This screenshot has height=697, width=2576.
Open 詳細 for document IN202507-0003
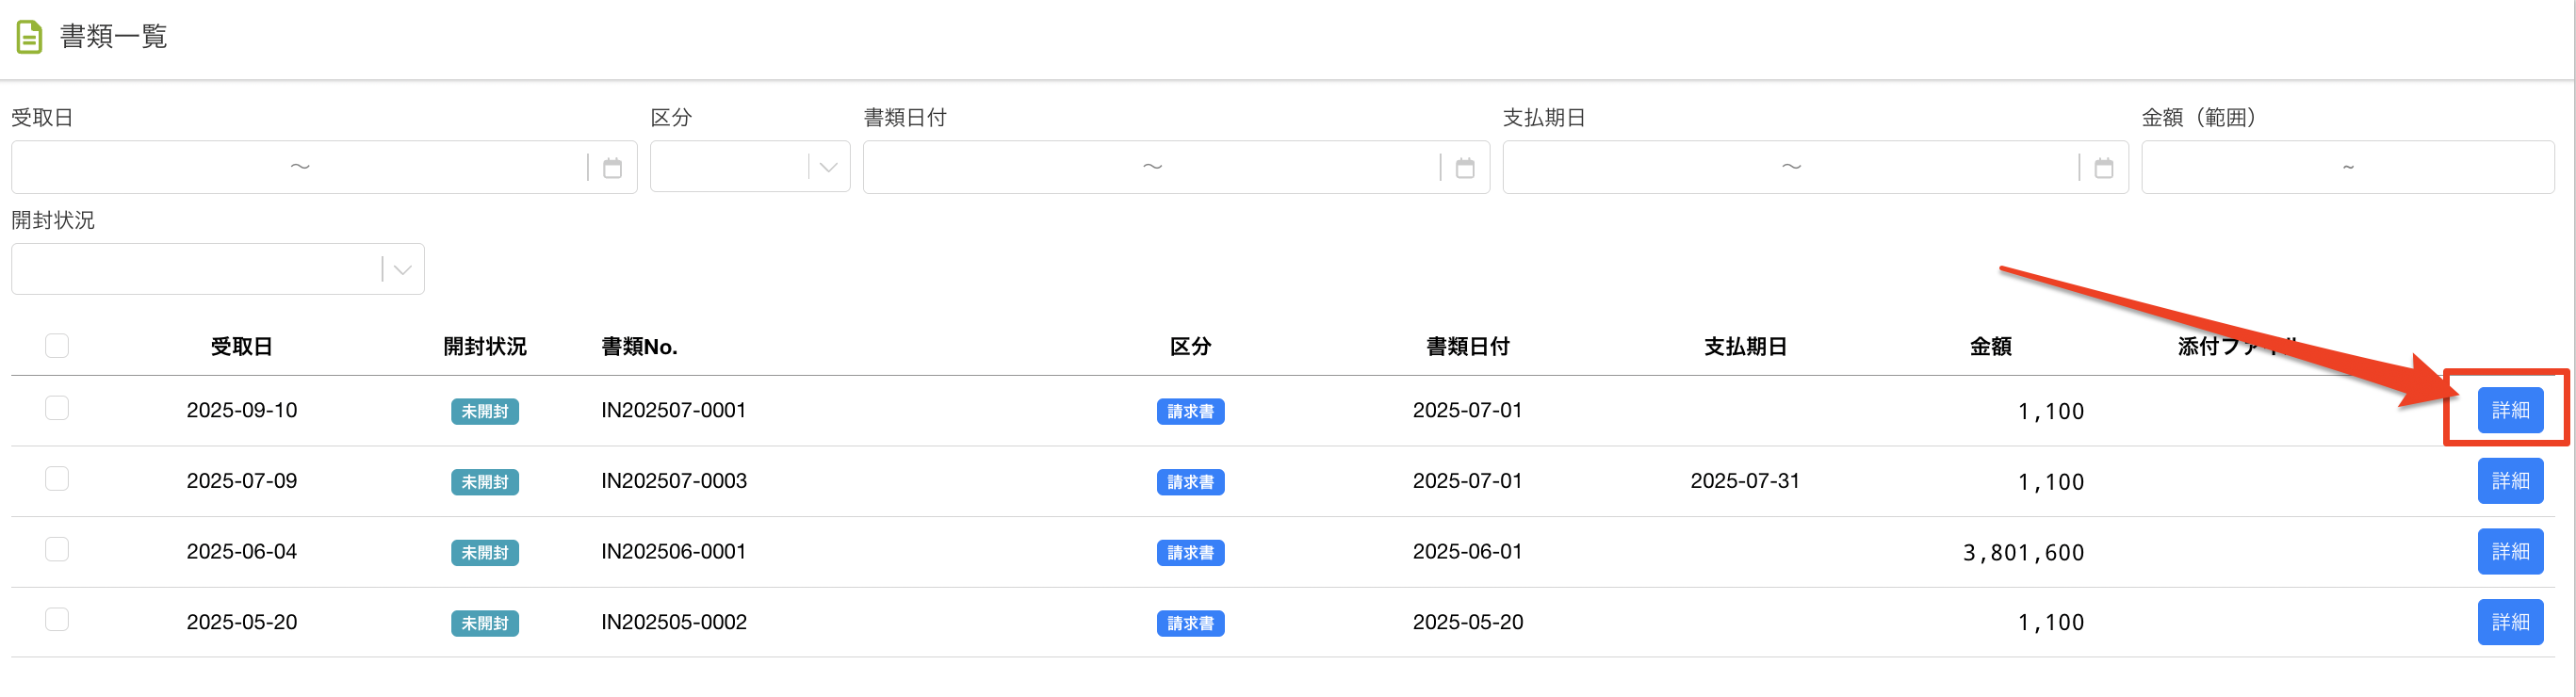coord(2510,482)
